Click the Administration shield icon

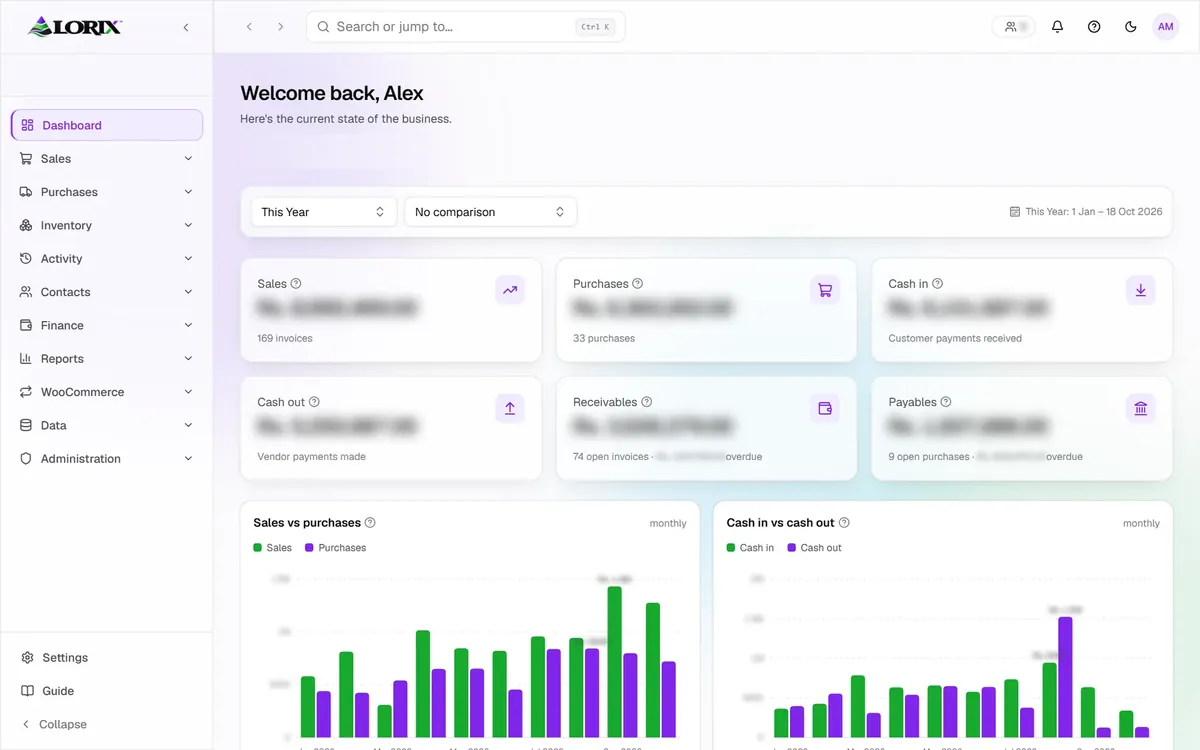pos(26,458)
